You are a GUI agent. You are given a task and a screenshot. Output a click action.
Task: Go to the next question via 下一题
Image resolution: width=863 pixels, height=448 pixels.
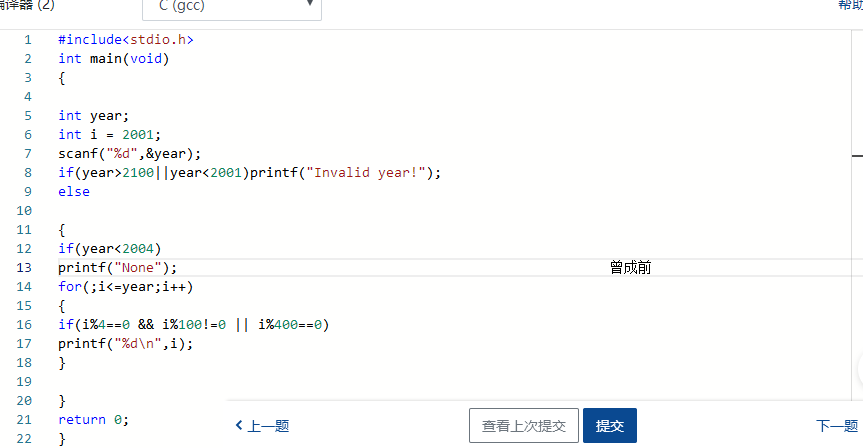pos(836,426)
